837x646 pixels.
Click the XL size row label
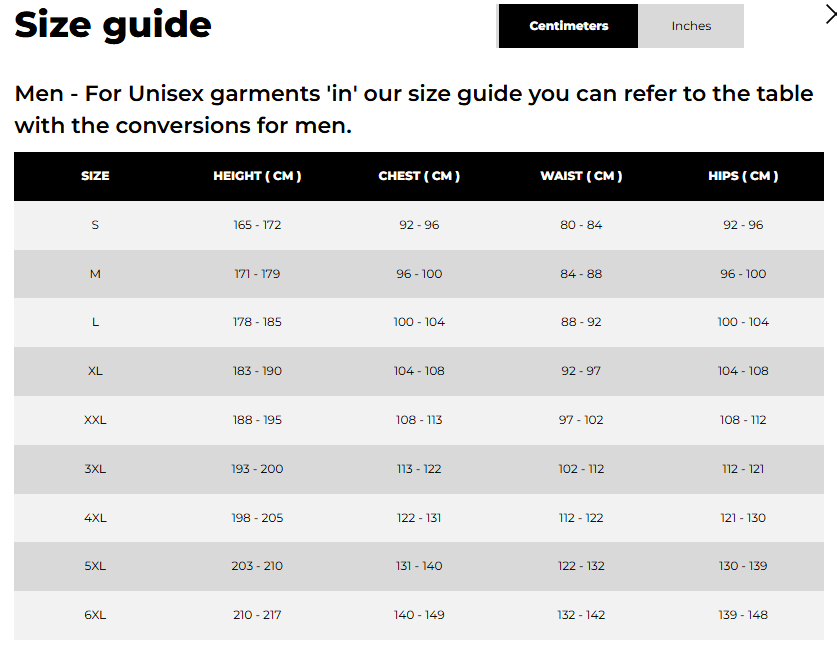tap(95, 371)
